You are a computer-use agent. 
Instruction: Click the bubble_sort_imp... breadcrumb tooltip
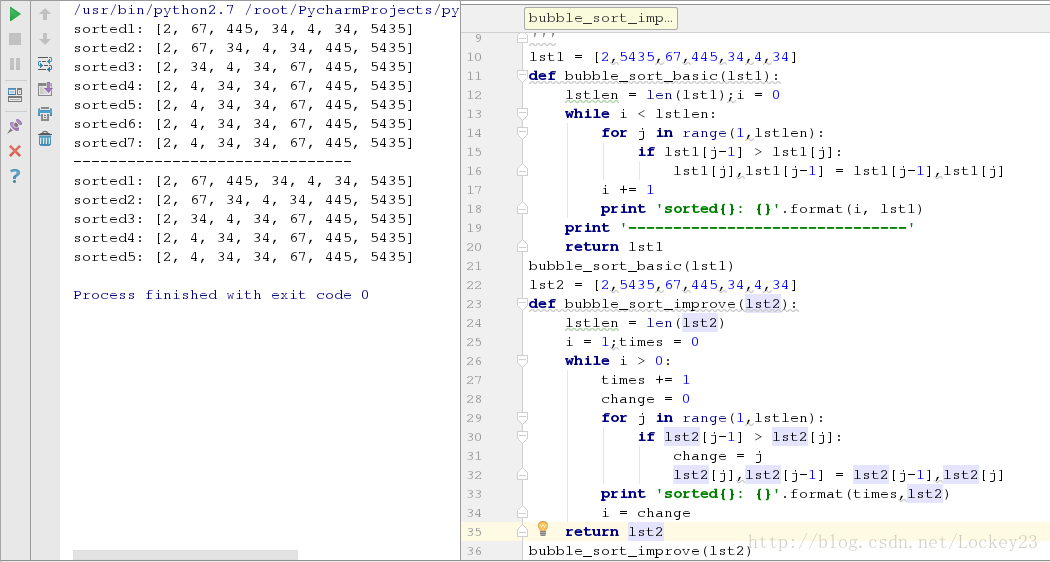(x=601, y=18)
